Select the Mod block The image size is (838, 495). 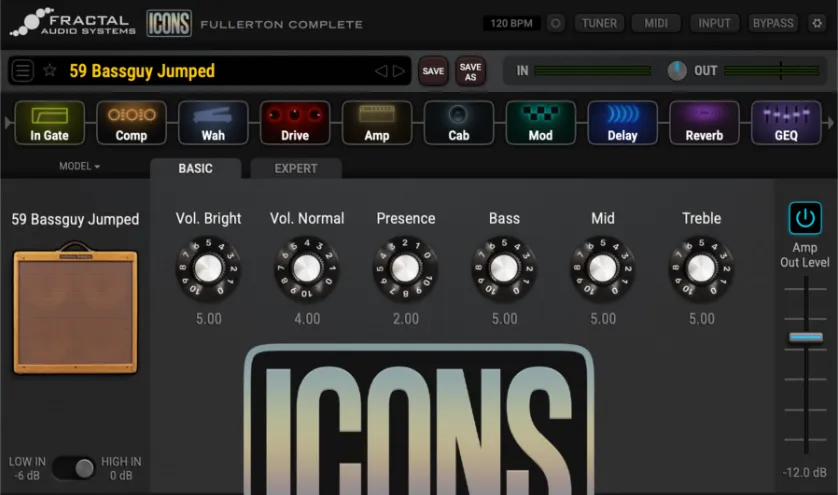[x=540, y=123]
